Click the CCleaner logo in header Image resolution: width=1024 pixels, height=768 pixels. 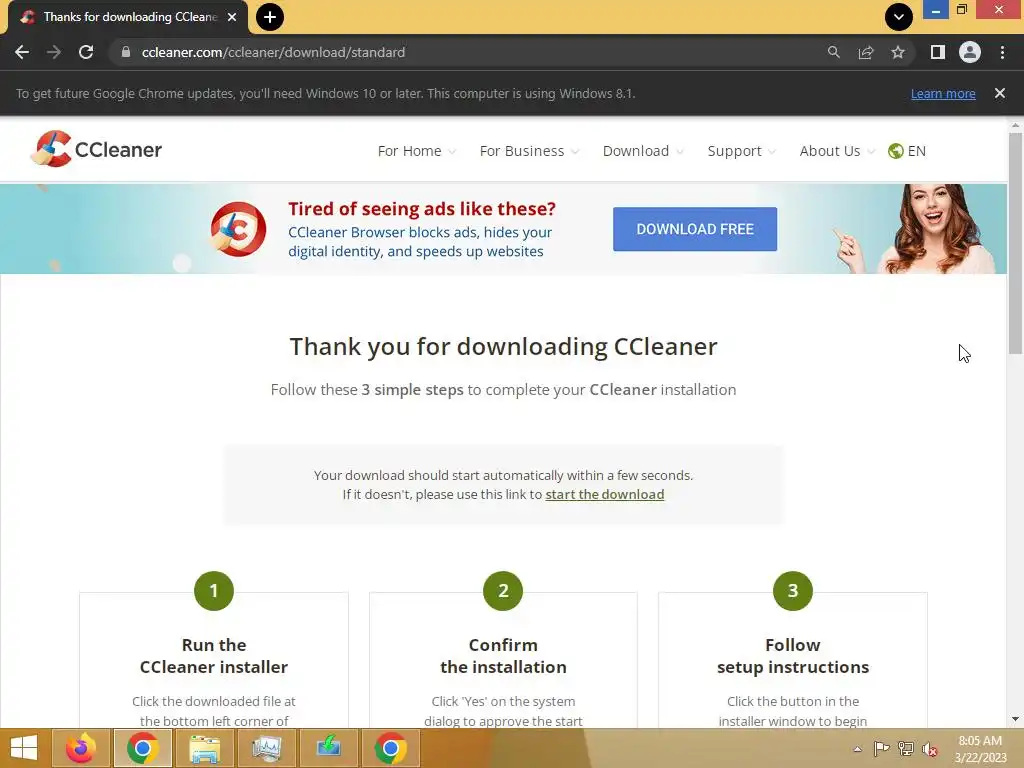[96, 149]
